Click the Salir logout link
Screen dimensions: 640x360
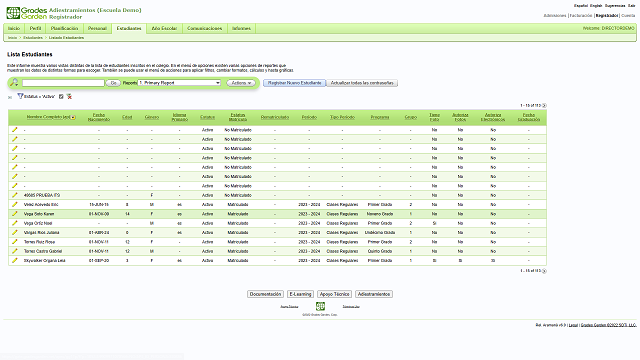click(x=631, y=6)
